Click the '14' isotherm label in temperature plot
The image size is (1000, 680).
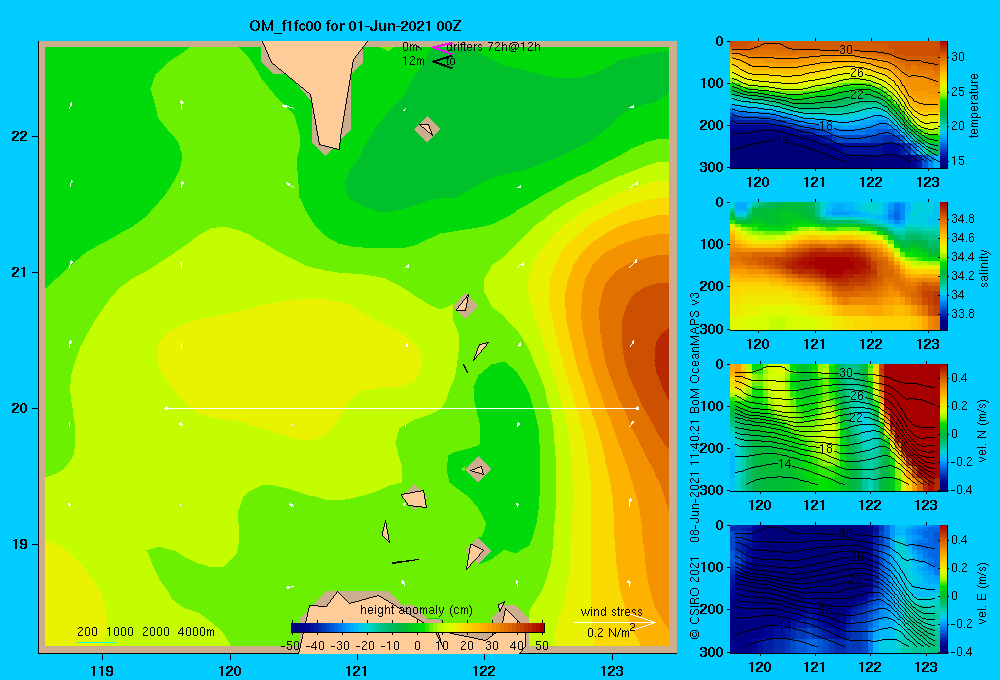[x=783, y=140]
